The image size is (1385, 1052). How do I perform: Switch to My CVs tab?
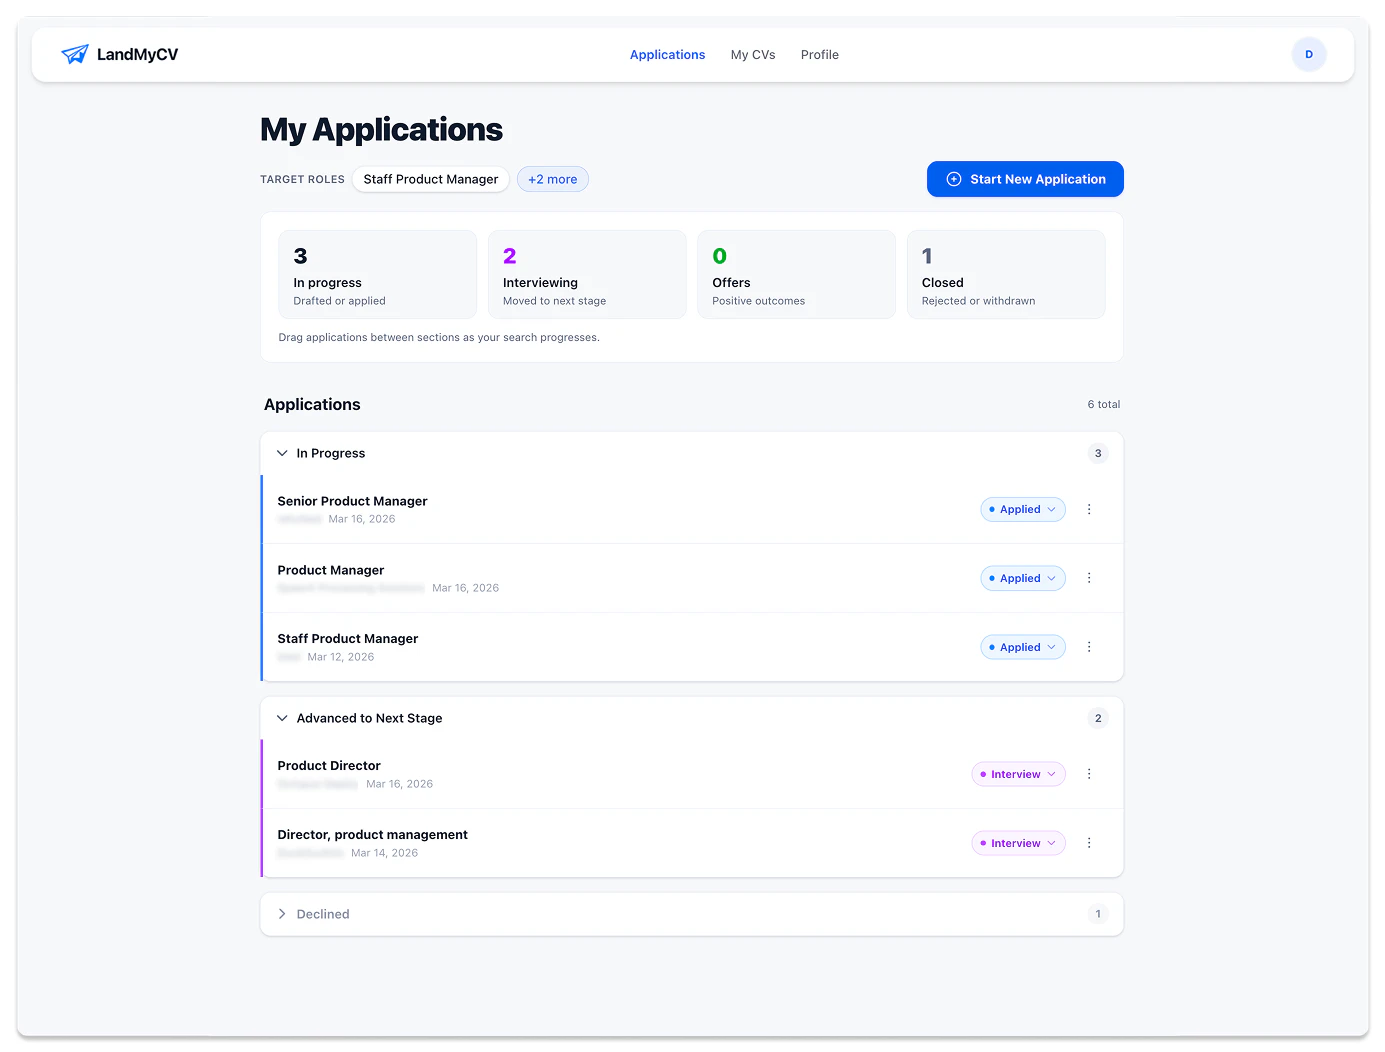tap(753, 55)
